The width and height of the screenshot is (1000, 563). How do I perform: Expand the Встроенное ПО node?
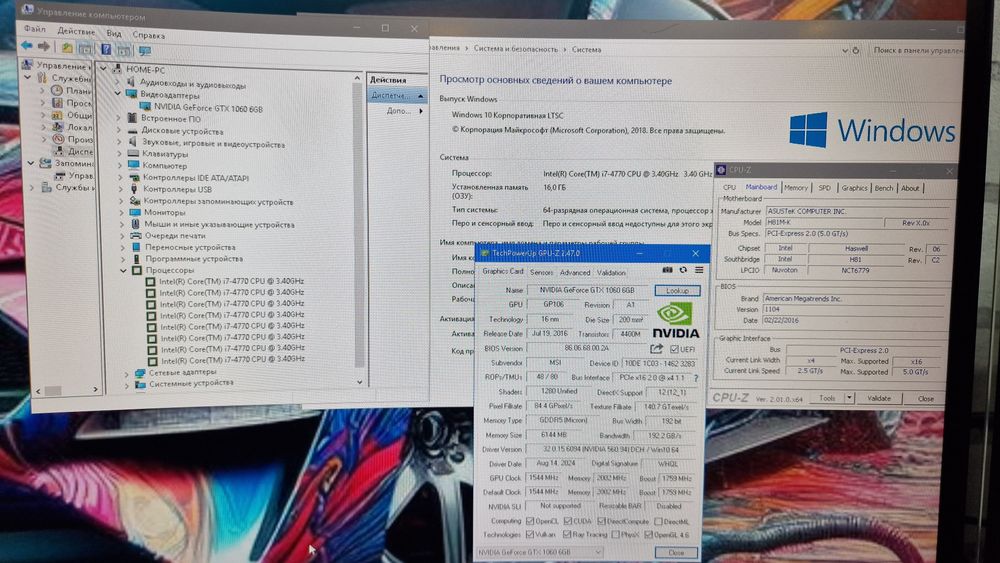(x=118, y=118)
